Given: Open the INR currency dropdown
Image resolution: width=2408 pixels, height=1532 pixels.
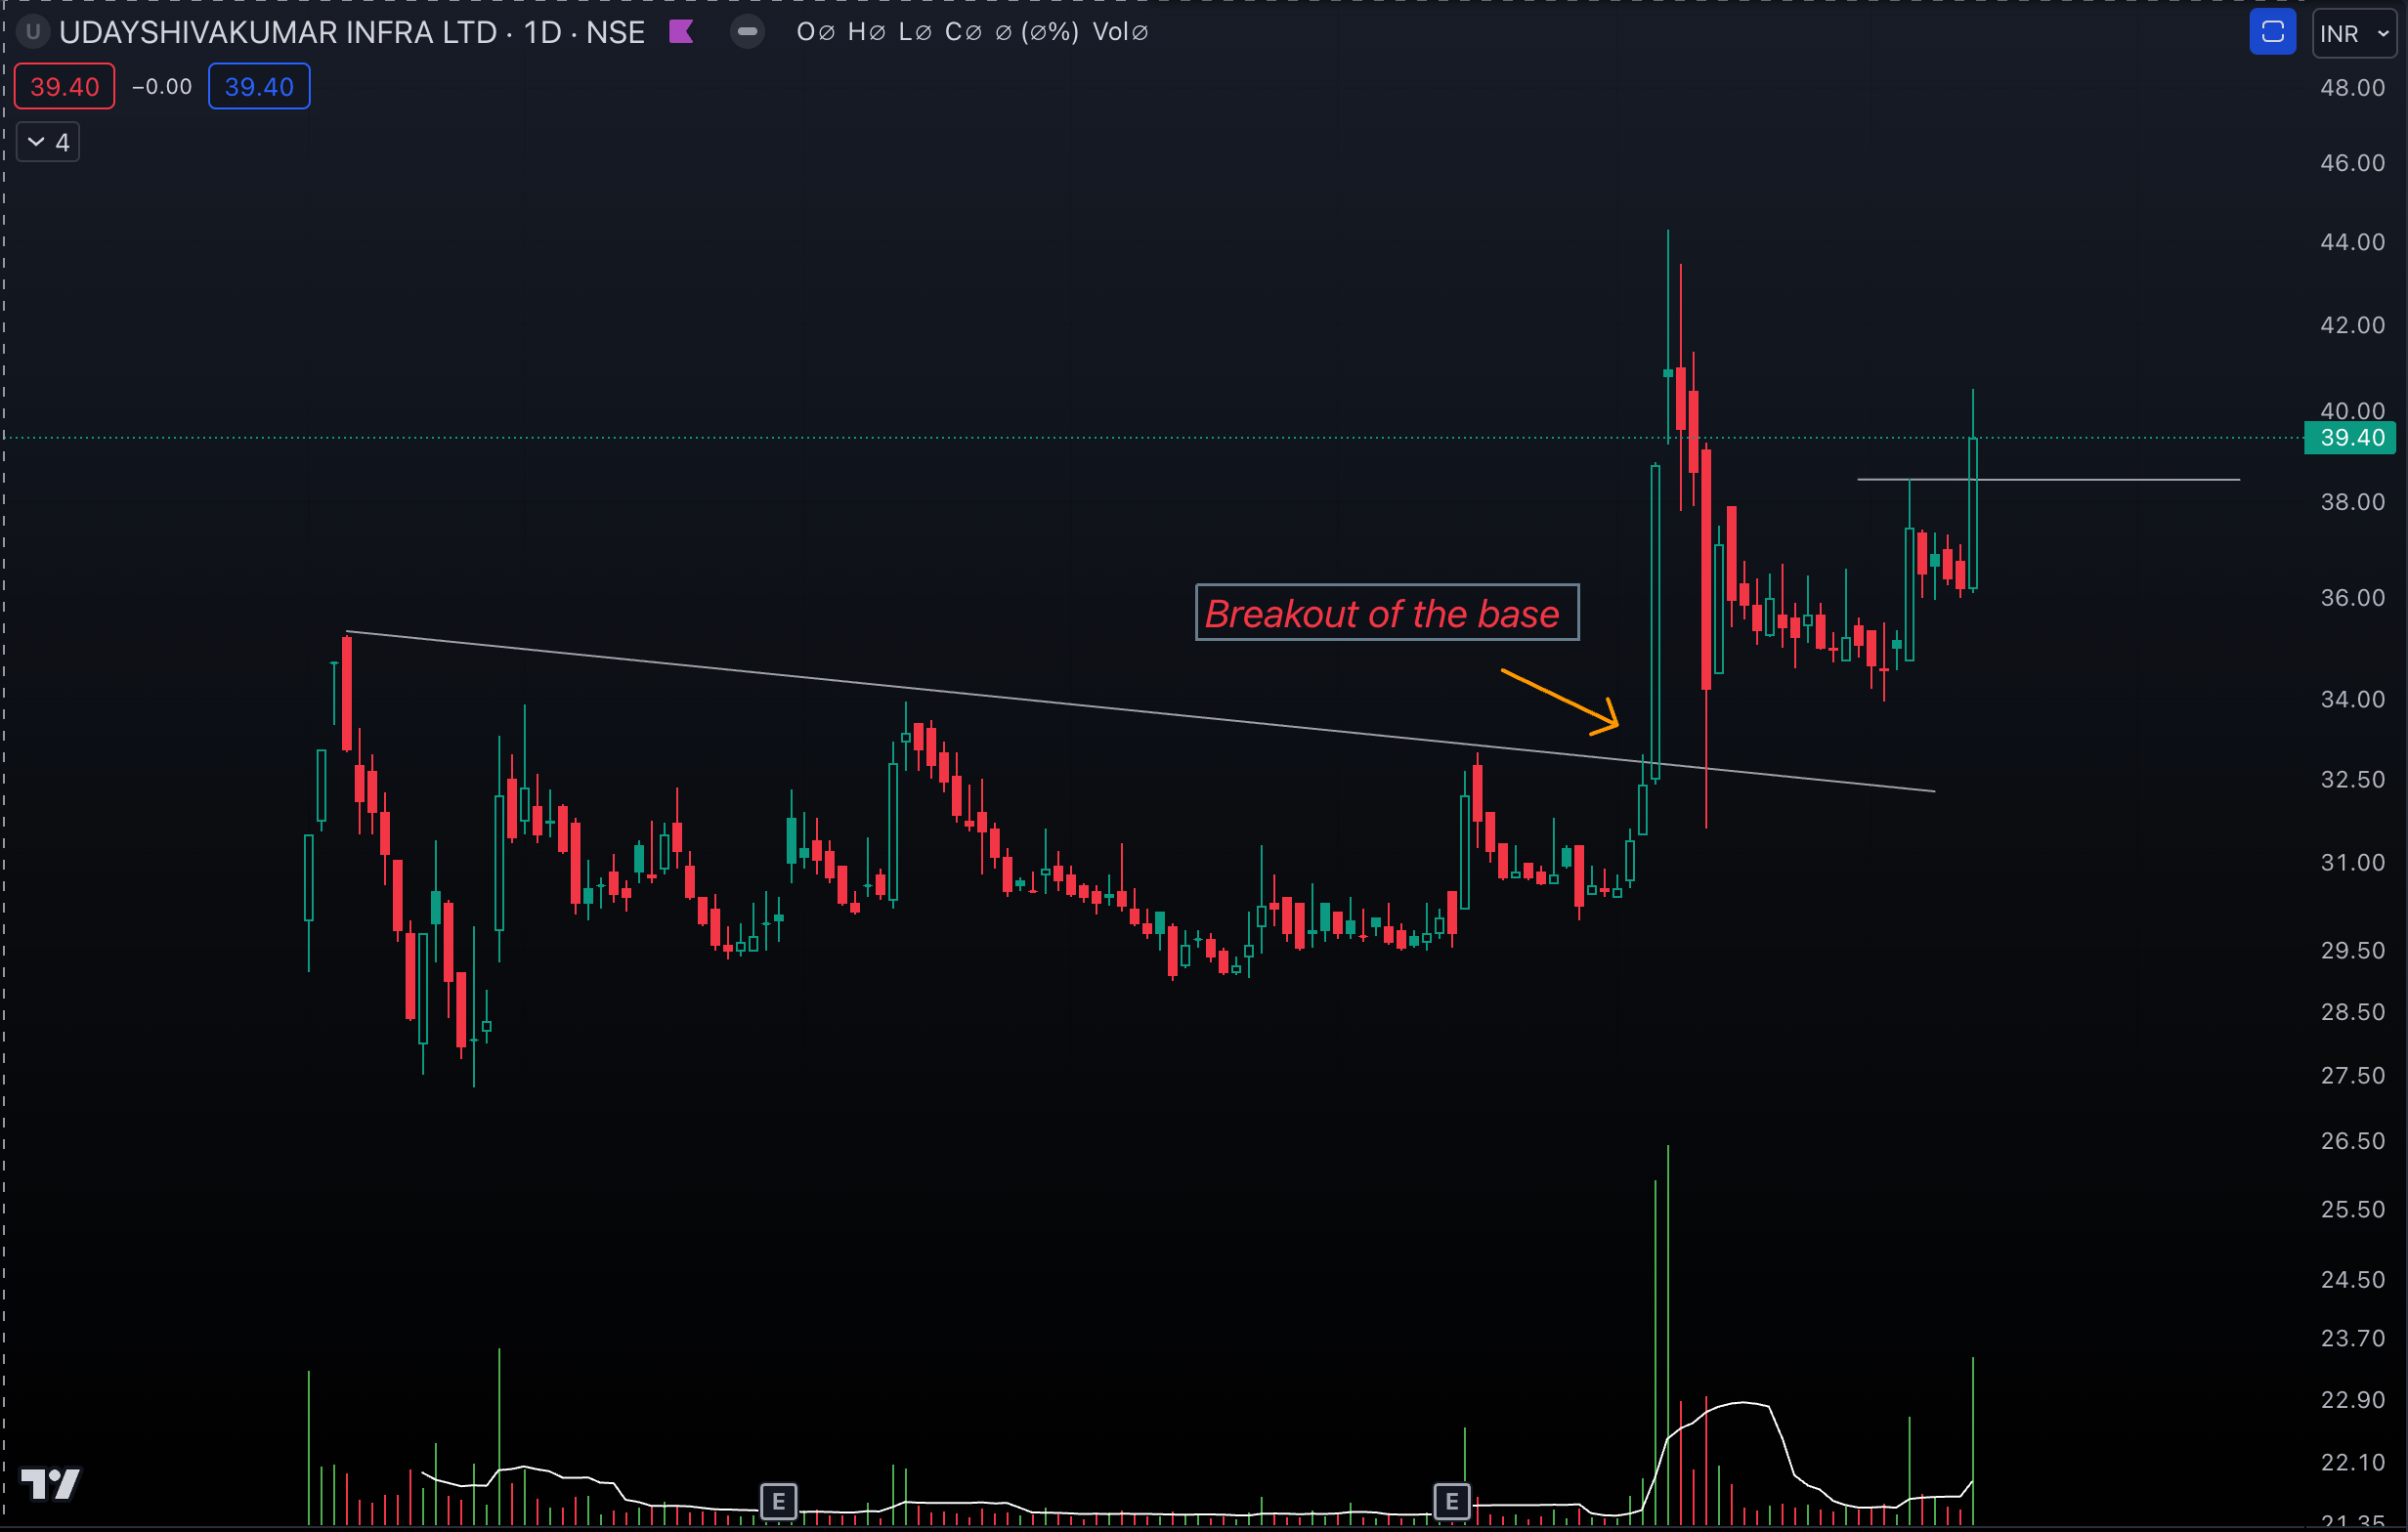Looking at the screenshot, I should [2354, 32].
